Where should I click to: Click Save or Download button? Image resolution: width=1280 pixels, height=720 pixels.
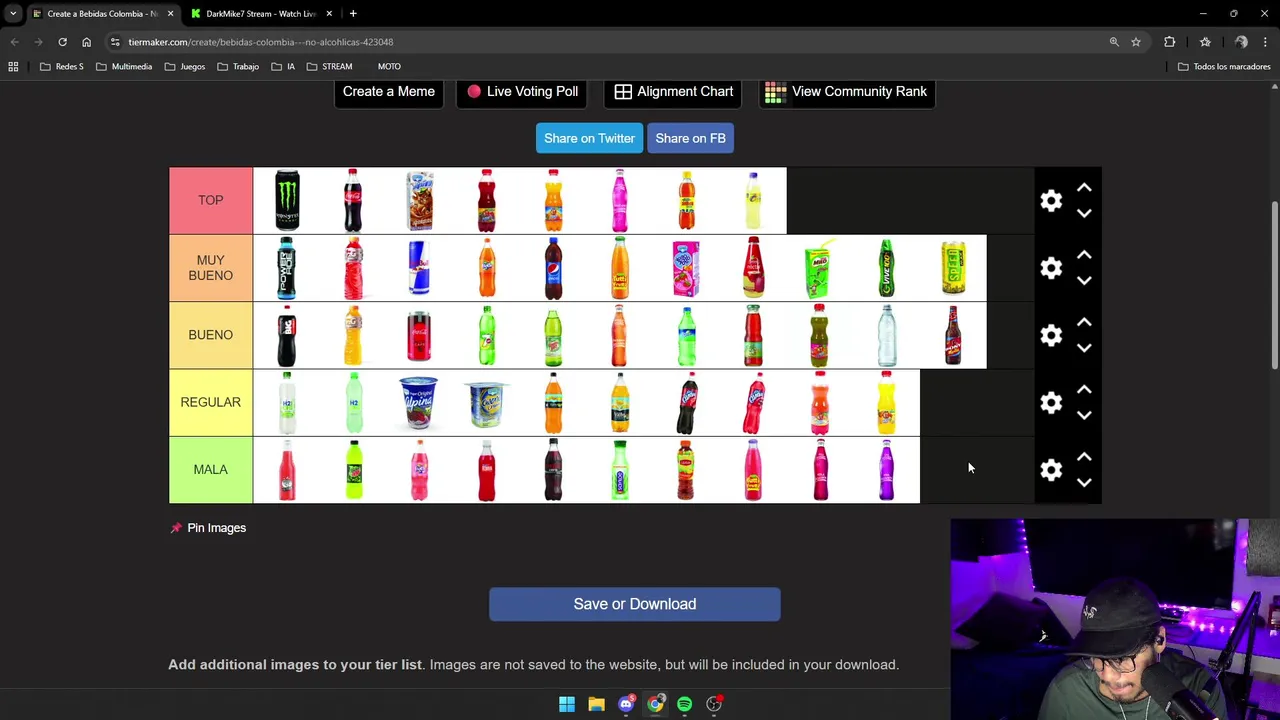pos(635,604)
